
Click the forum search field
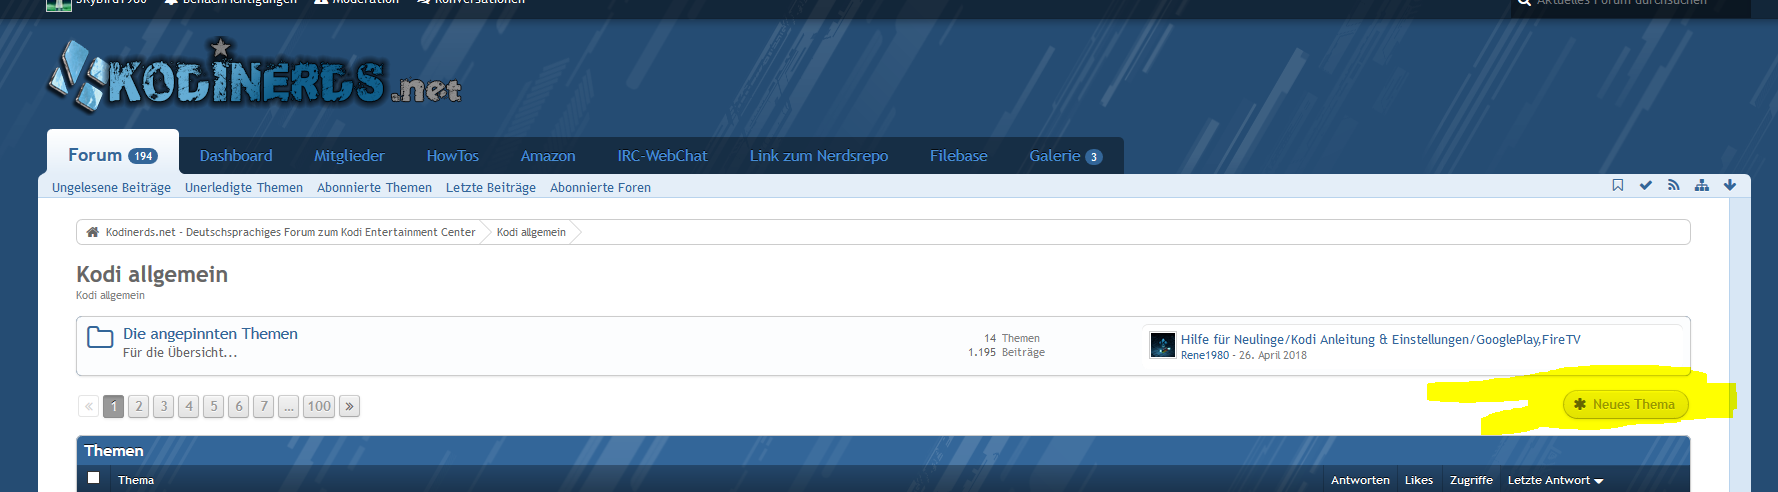point(1630,5)
